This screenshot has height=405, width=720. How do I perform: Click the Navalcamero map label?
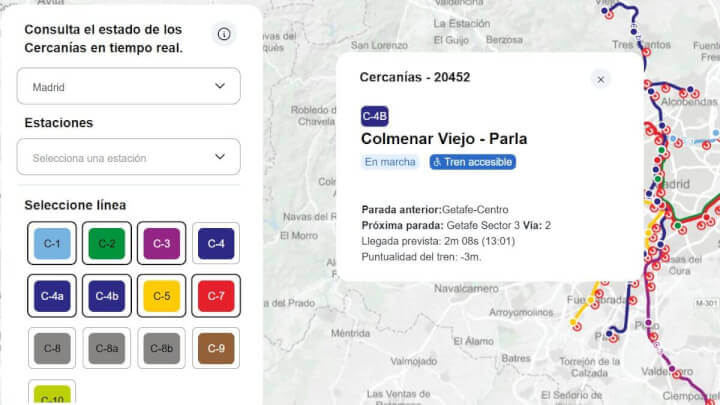[466, 288]
